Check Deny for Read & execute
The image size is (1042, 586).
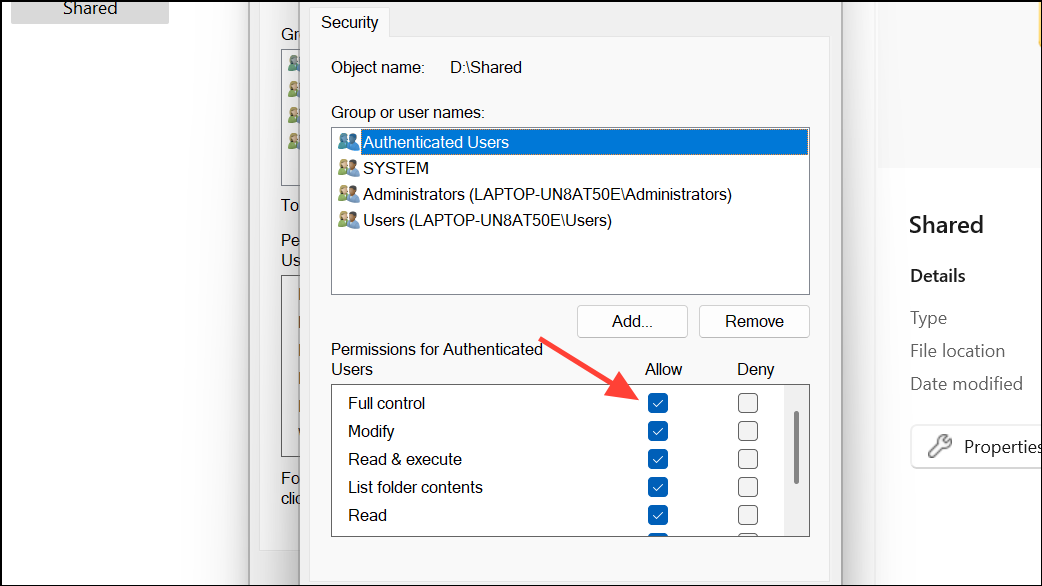click(748, 459)
